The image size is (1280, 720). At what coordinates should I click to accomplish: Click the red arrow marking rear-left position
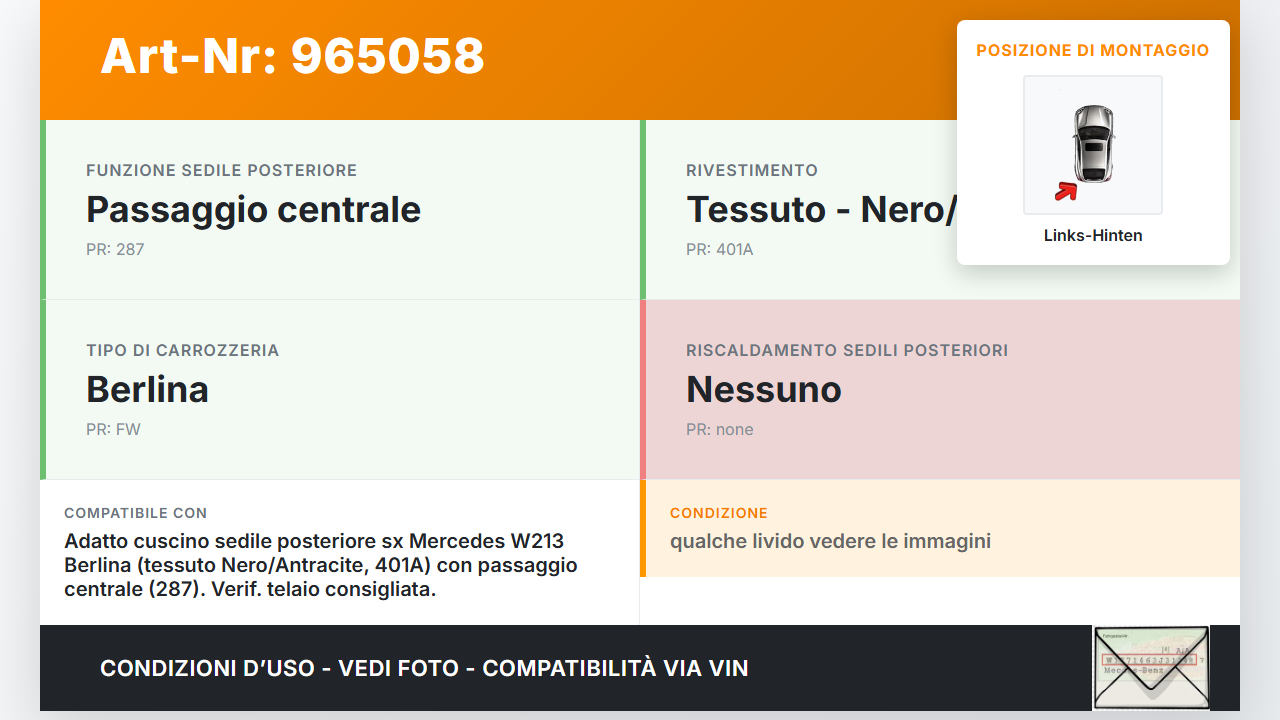1066,190
